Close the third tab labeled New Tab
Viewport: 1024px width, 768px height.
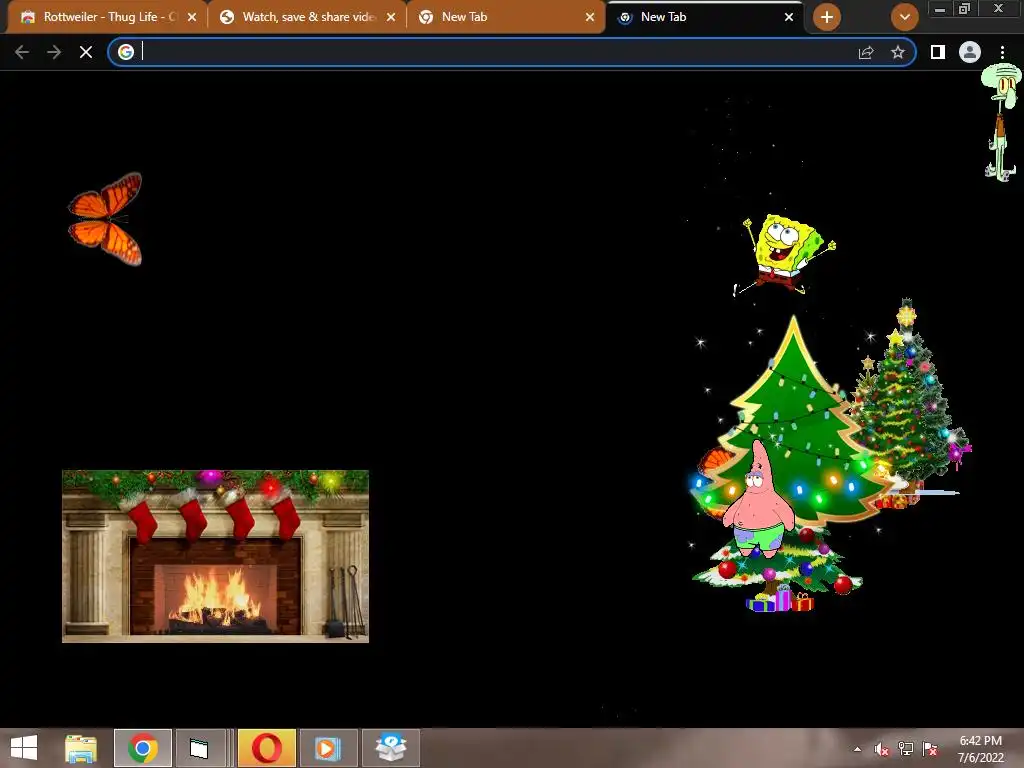(590, 17)
